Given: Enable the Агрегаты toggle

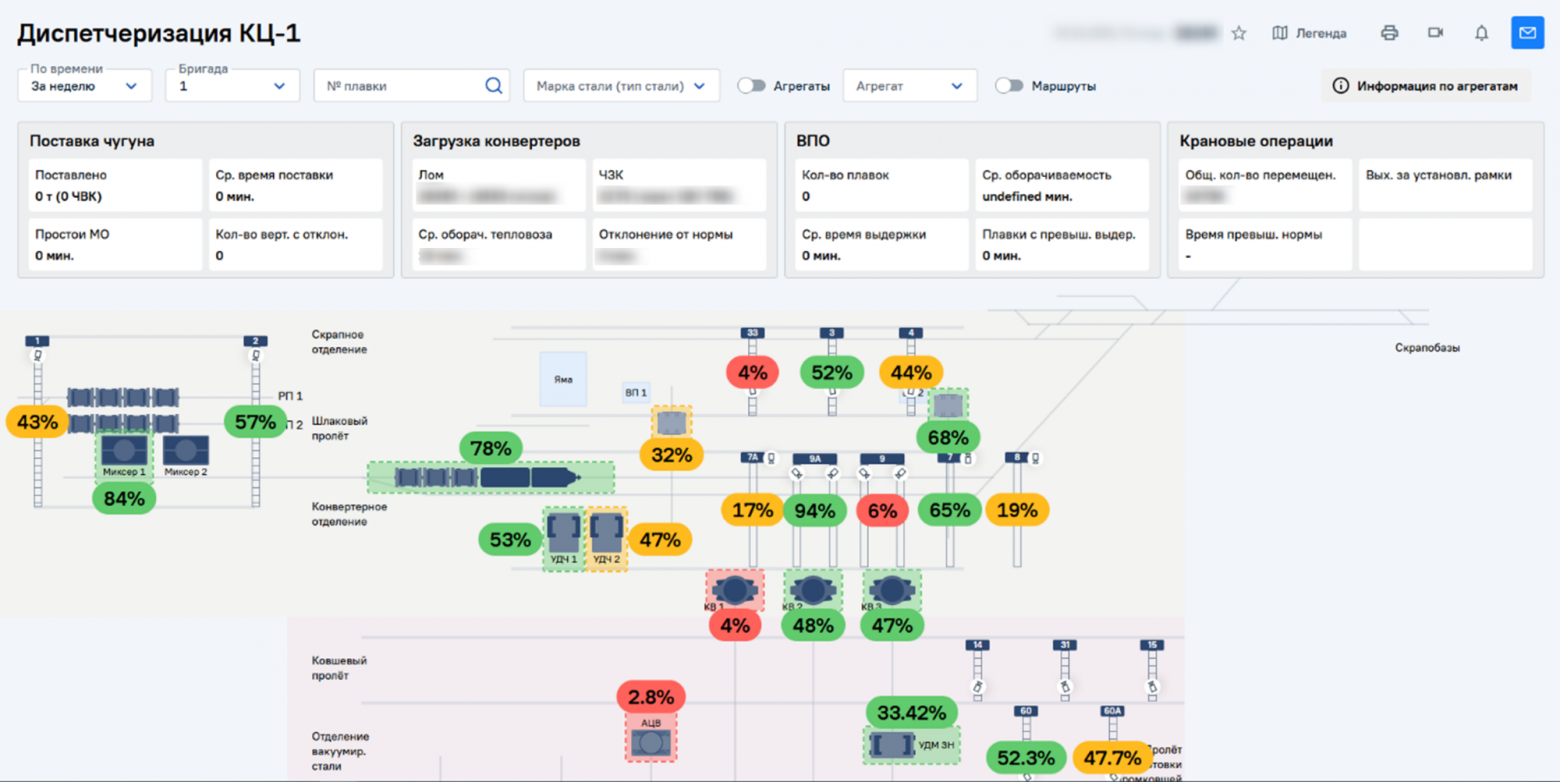Looking at the screenshot, I should click(x=752, y=86).
